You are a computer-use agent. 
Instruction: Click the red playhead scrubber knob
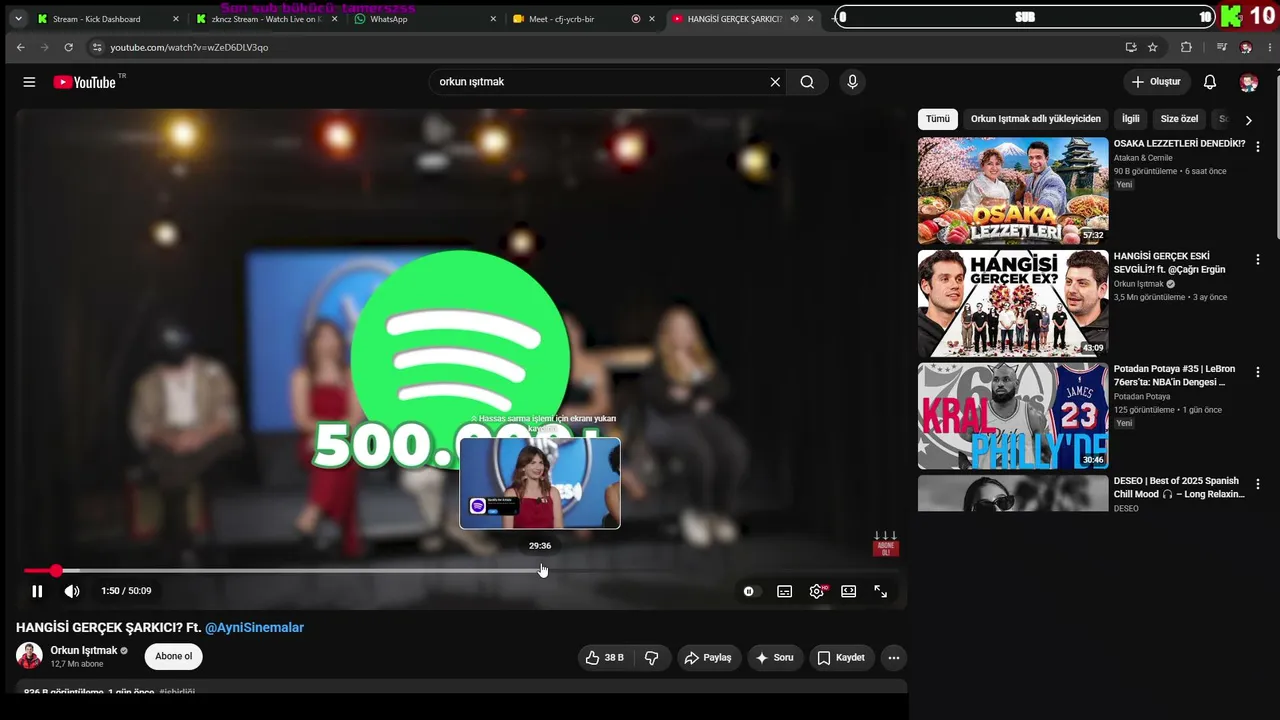tap(56, 571)
